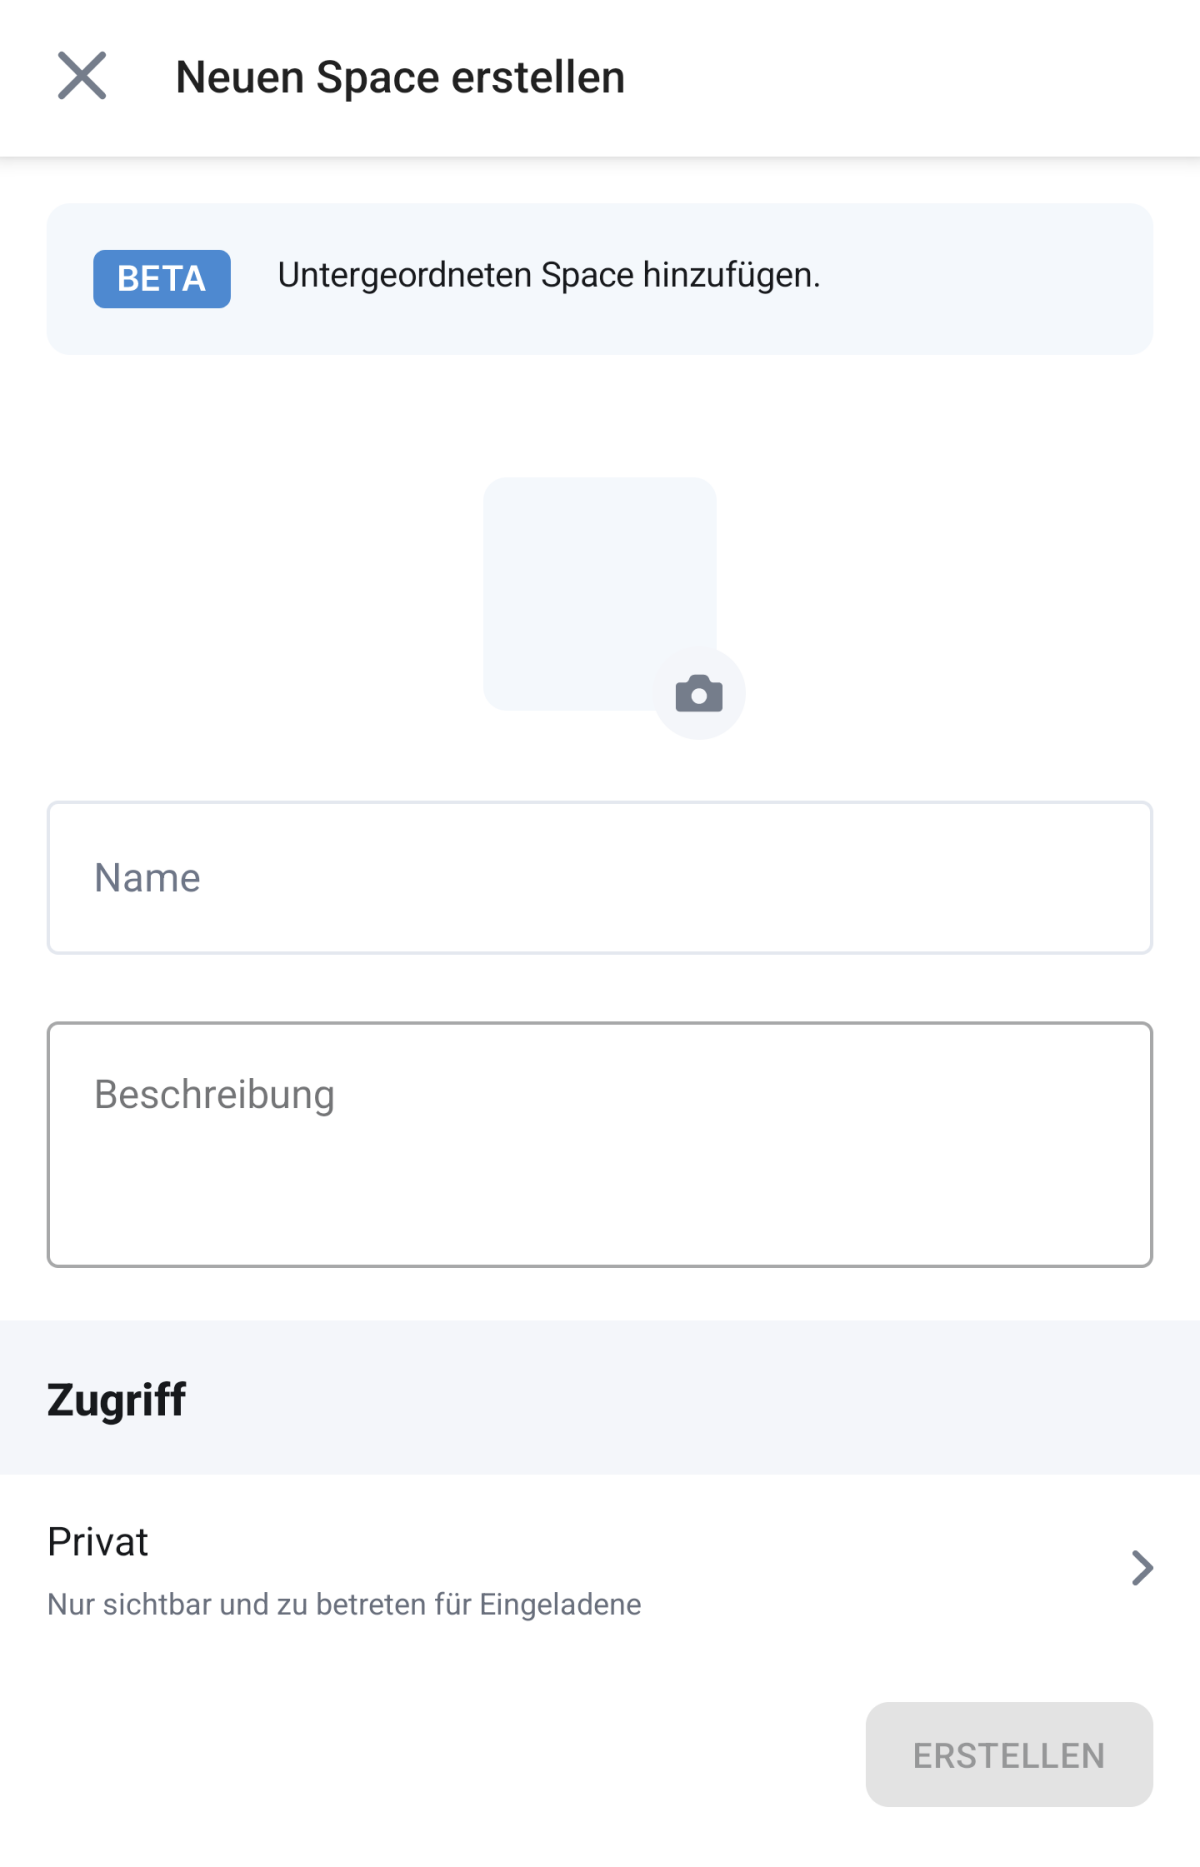1200x1867 pixels.
Task: Close the Neuen Space erstellen screen
Action: point(82,76)
